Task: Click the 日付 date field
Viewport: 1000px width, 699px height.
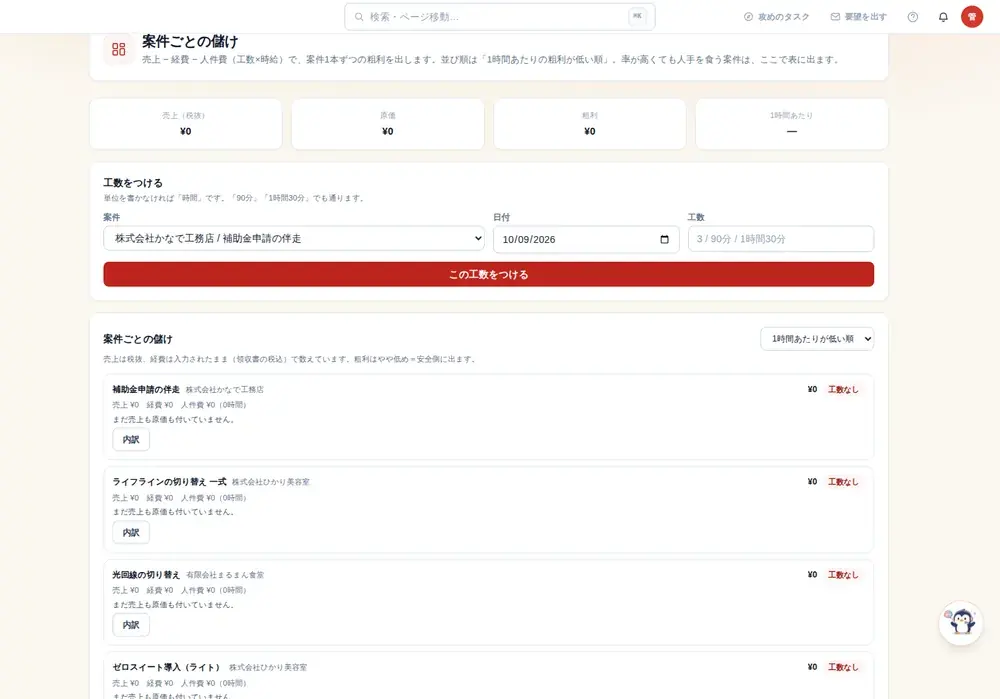Action: coord(585,239)
